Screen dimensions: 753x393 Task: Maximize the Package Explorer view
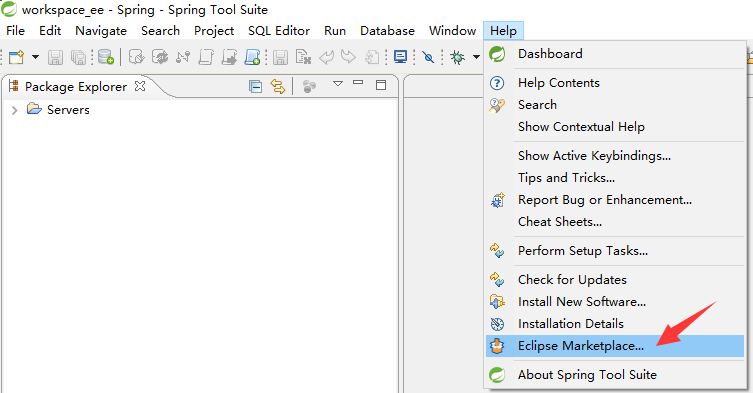coord(381,85)
